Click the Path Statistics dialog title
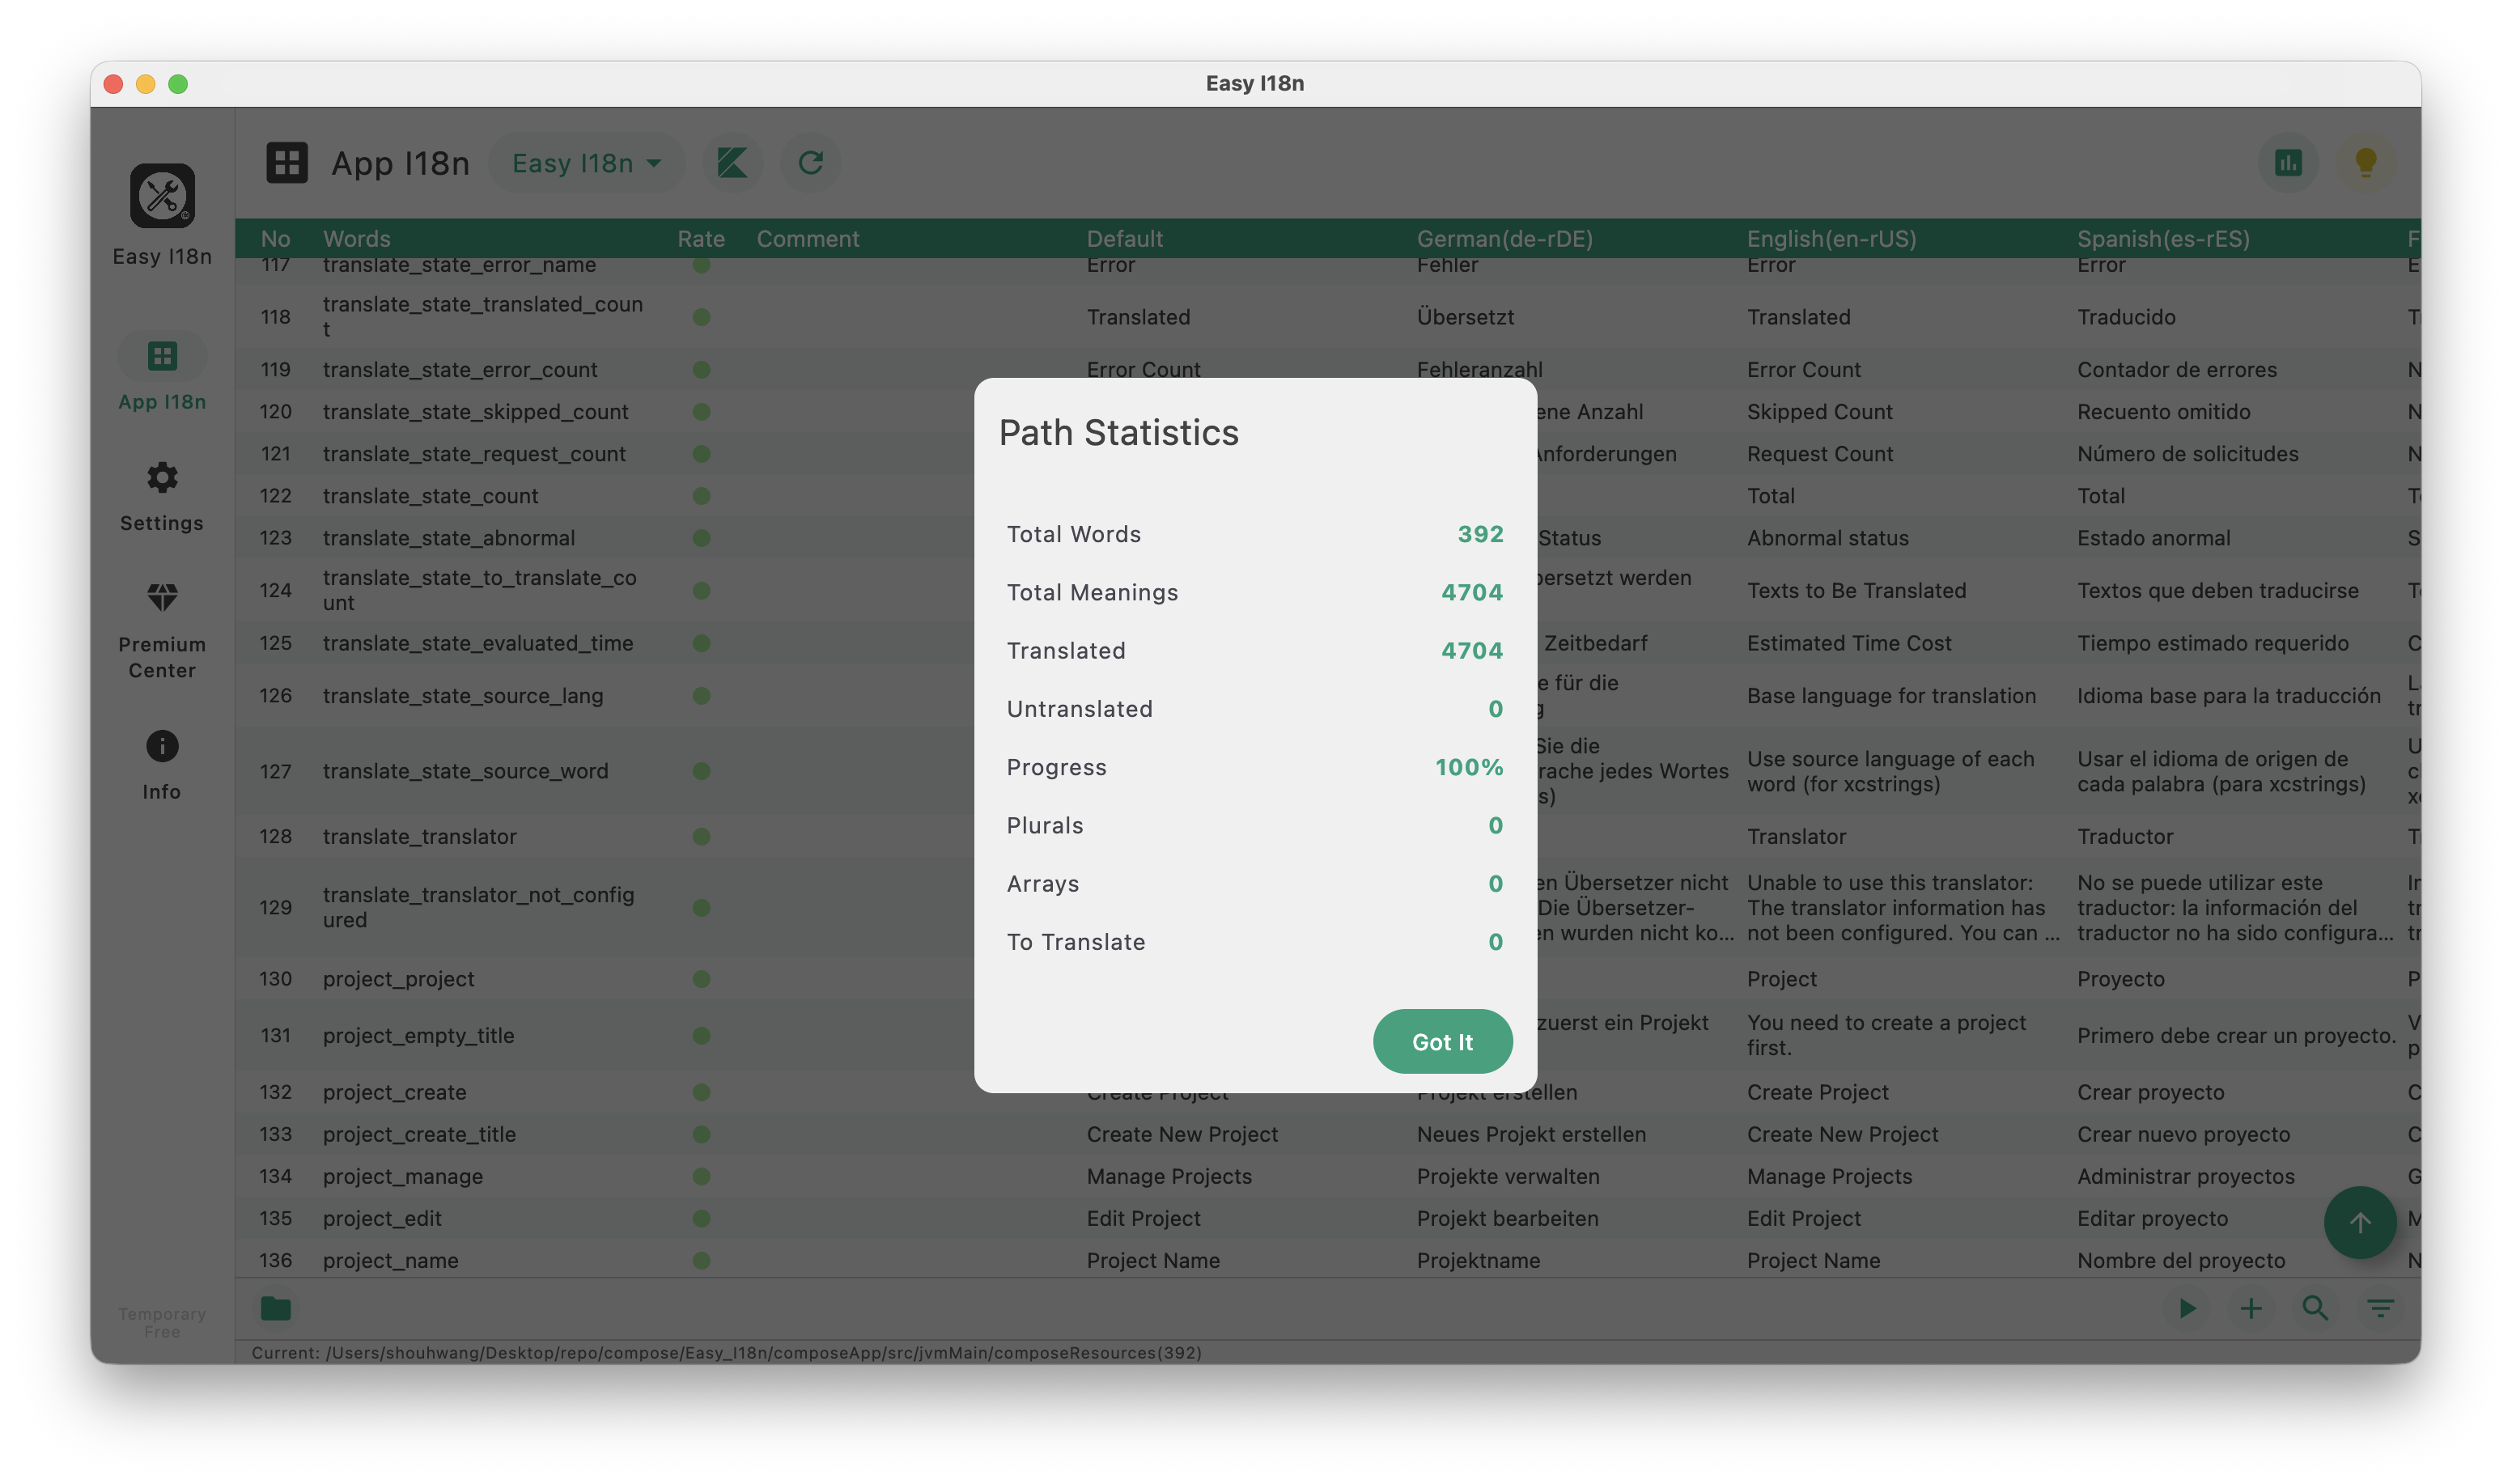Image resolution: width=2512 pixels, height=1484 pixels. (1118, 433)
